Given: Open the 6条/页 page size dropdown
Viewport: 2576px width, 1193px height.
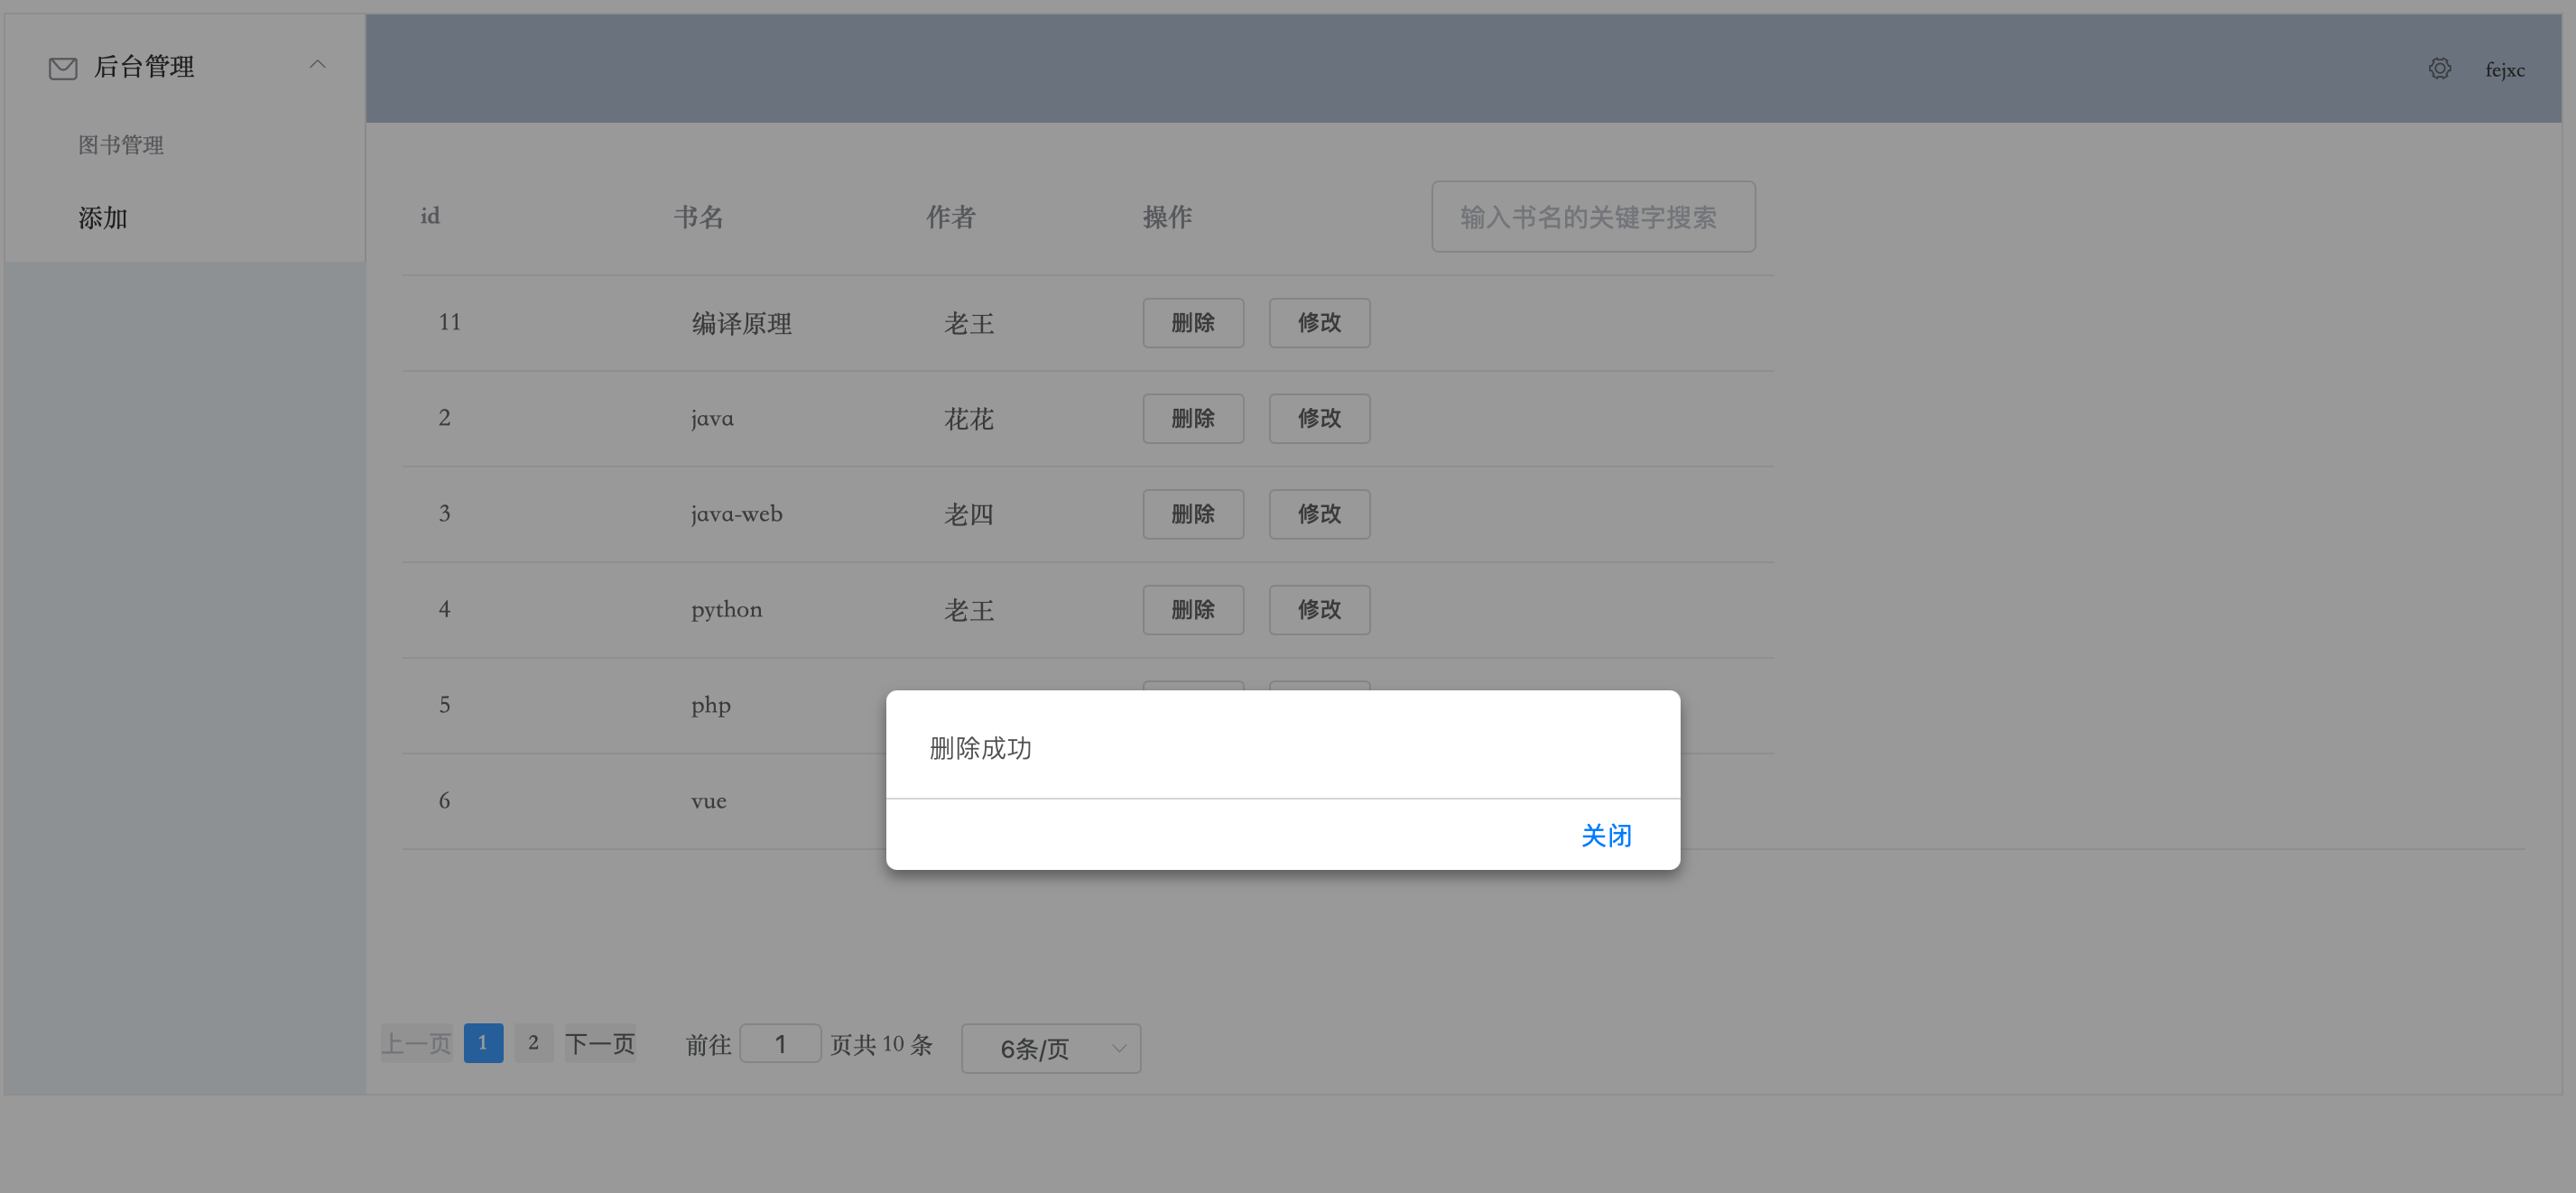Looking at the screenshot, I should click(x=1050, y=1048).
